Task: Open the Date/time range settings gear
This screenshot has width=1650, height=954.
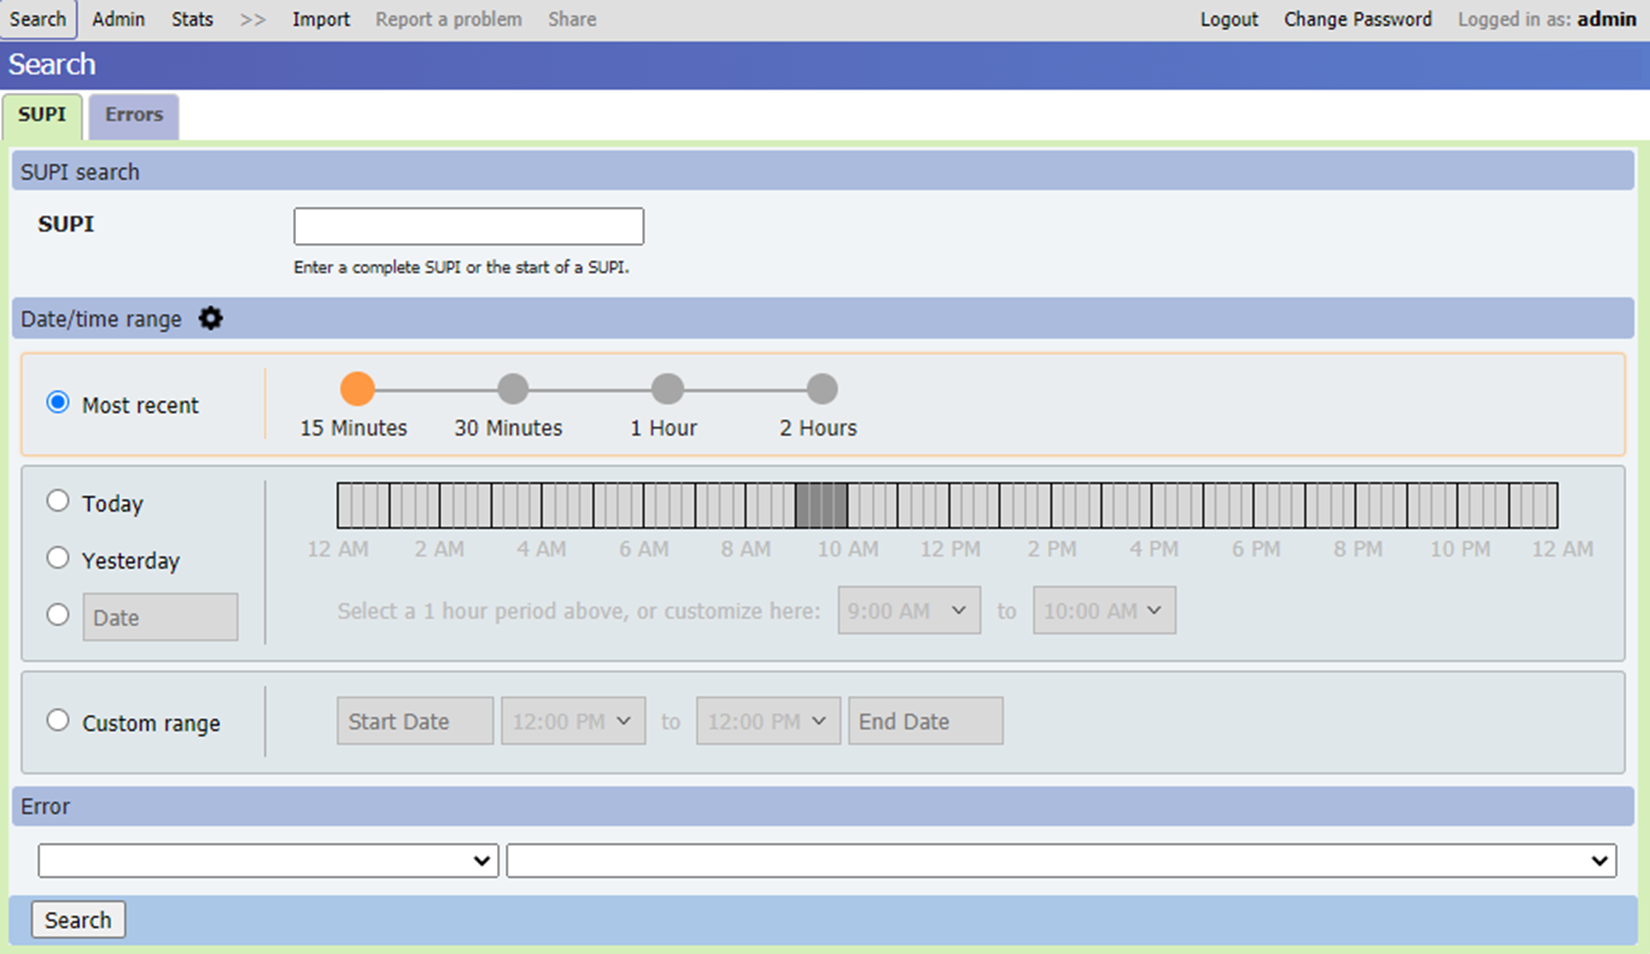Action: pos(211,318)
